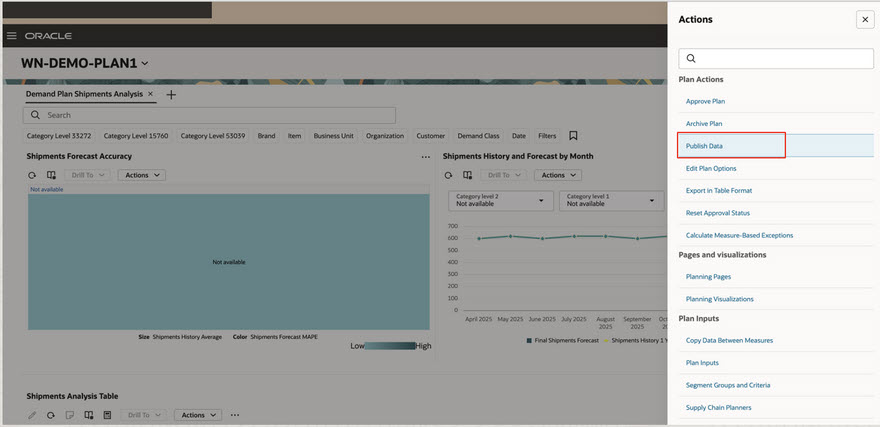Click the Date filter chip
This screenshot has height=427, width=880.
519,136
